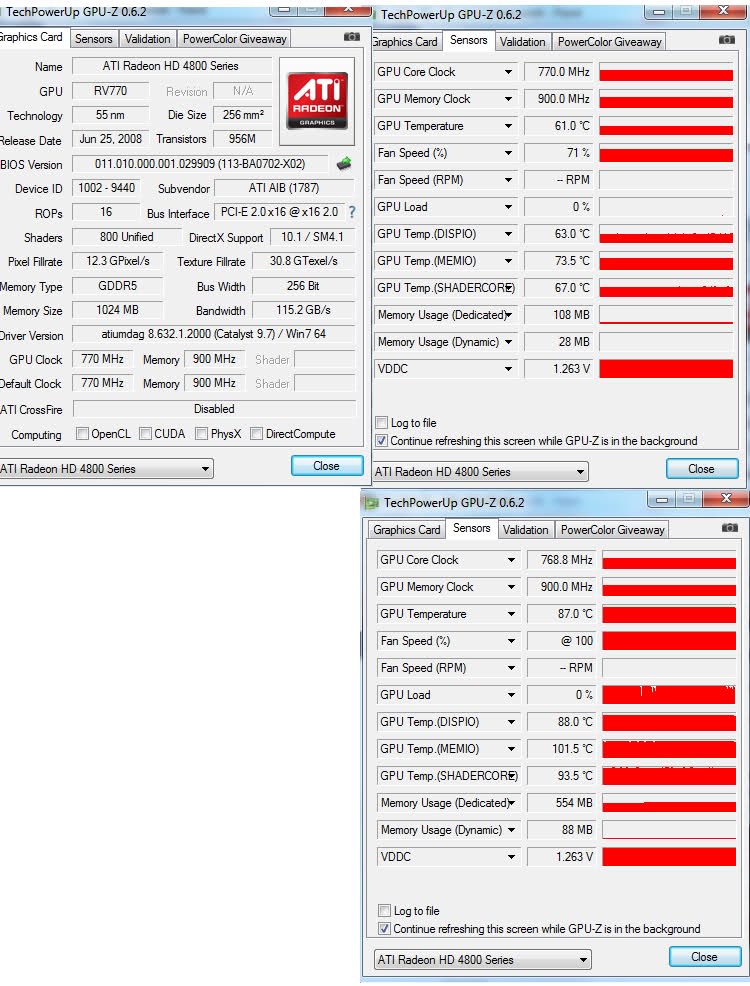Expand GPU Memory Clock dropdown in top window
Image resolution: width=750 pixels, height=986 pixels.
(508, 99)
